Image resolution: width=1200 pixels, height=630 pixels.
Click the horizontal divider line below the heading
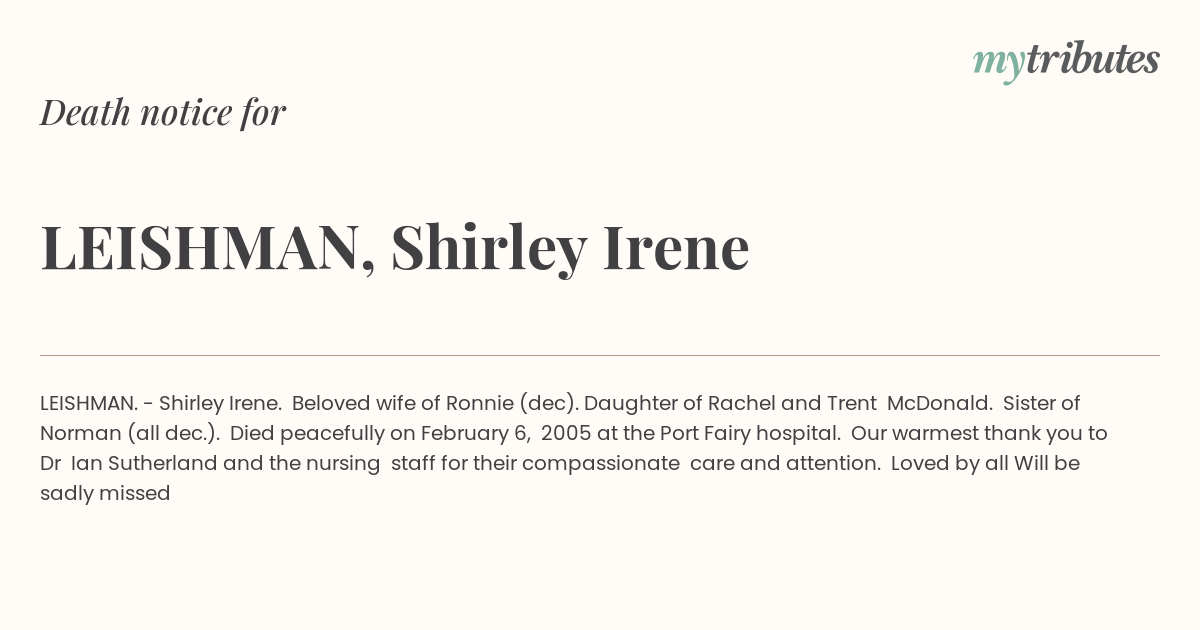pos(600,355)
